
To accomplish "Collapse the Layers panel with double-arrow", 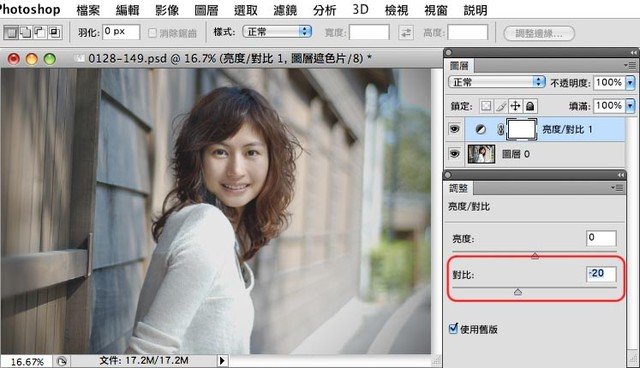I will click(633, 53).
